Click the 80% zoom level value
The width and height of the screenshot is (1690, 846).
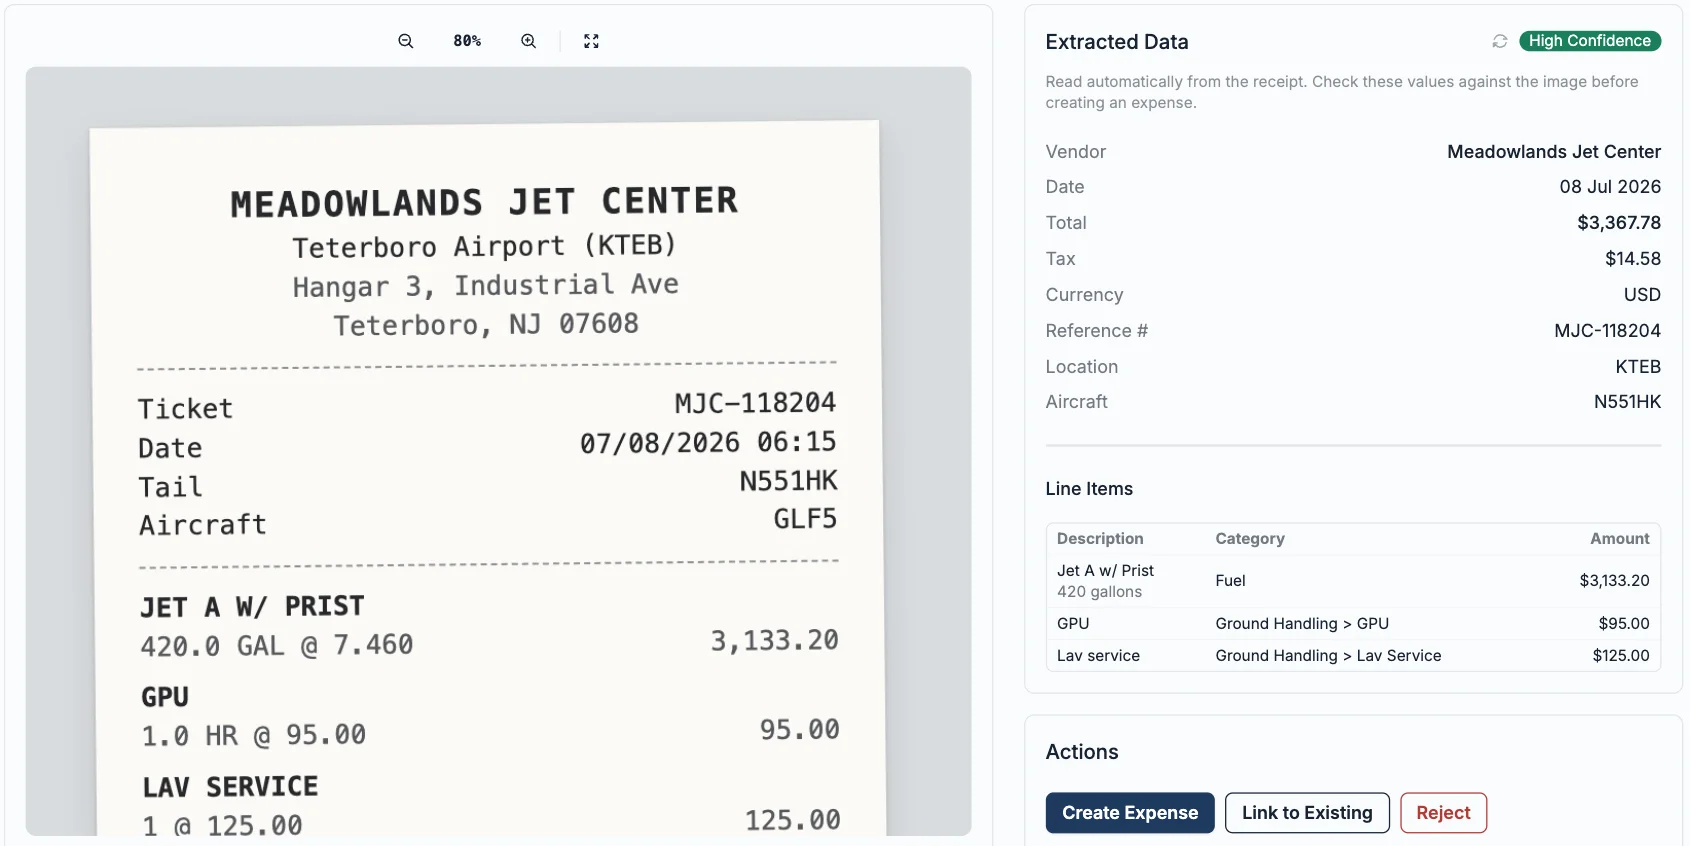pos(467,41)
